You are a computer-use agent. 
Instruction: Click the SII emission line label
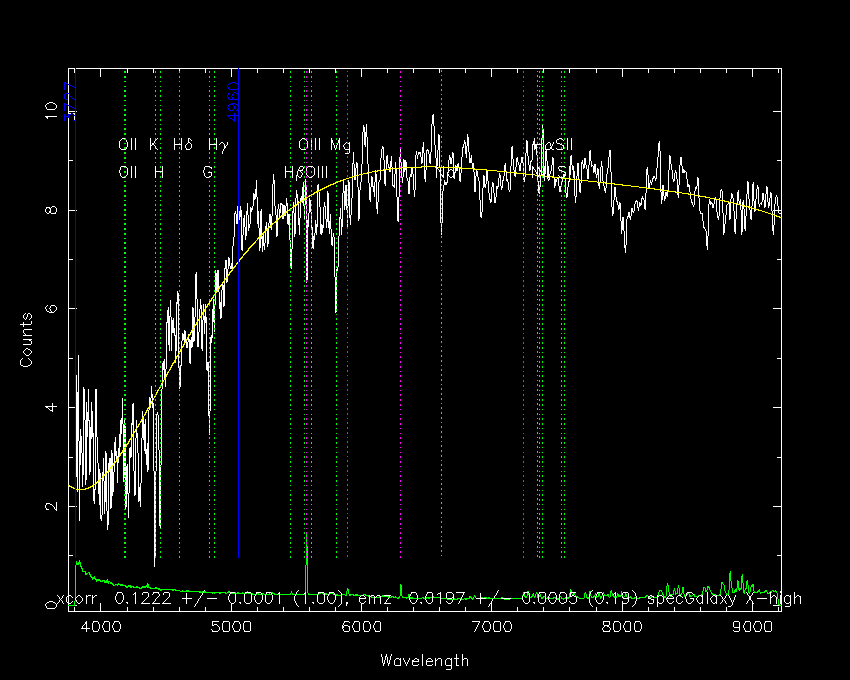(563, 145)
